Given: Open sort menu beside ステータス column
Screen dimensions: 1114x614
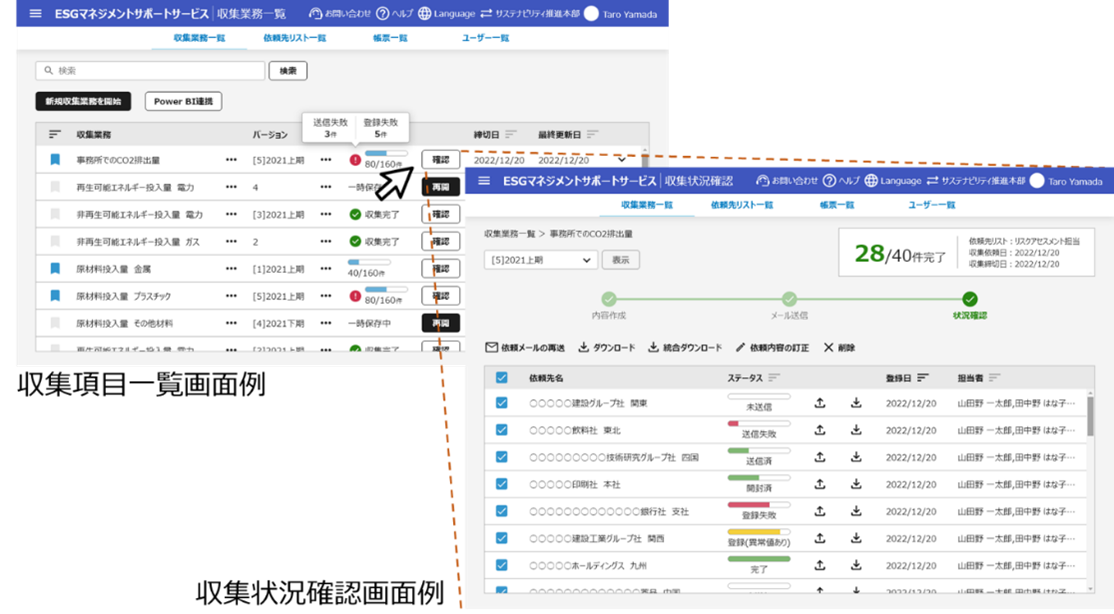Looking at the screenshot, I should [x=774, y=377].
